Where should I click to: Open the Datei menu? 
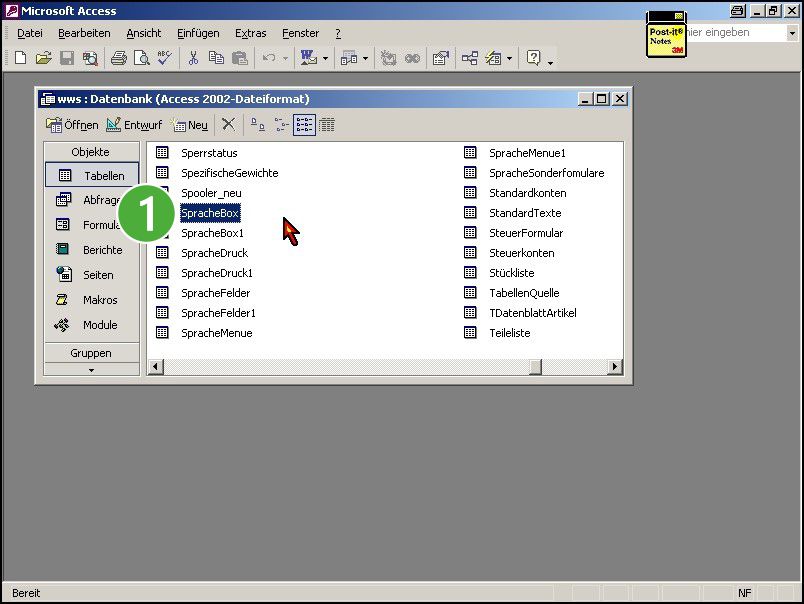(30, 33)
